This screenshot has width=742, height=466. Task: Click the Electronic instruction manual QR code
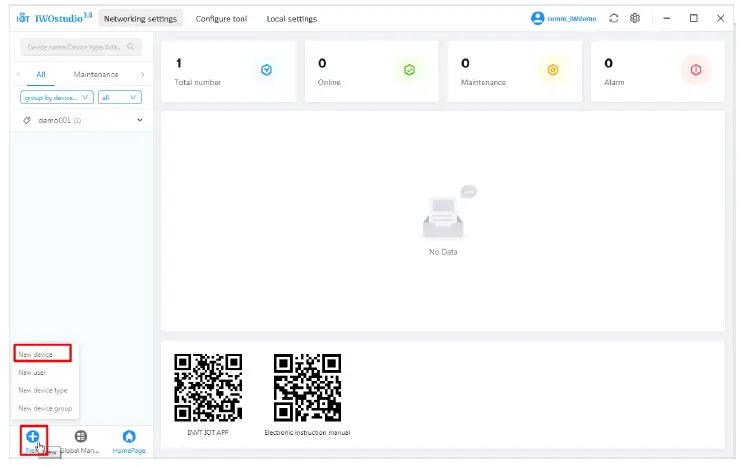(x=307, y=387)
